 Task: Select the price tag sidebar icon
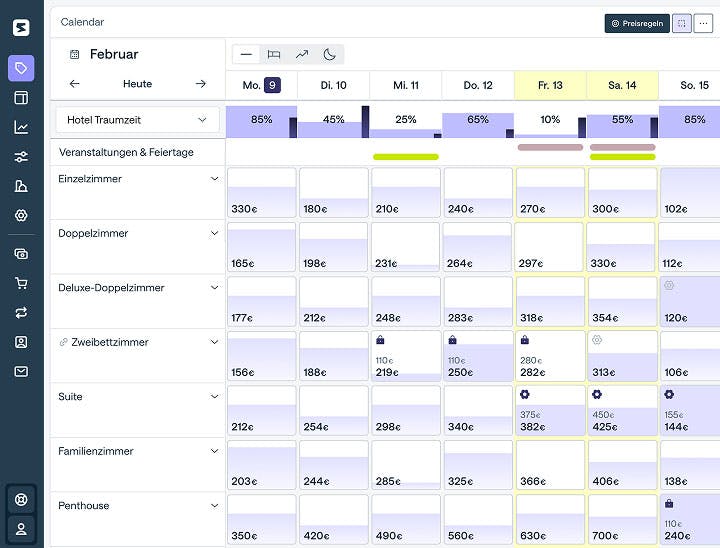click(21, 68)
